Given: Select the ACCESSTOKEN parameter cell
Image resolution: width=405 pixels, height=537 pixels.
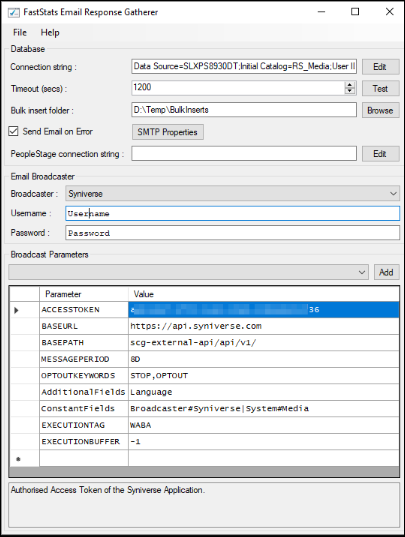Looking at the screenshot, I should point(84,310).
